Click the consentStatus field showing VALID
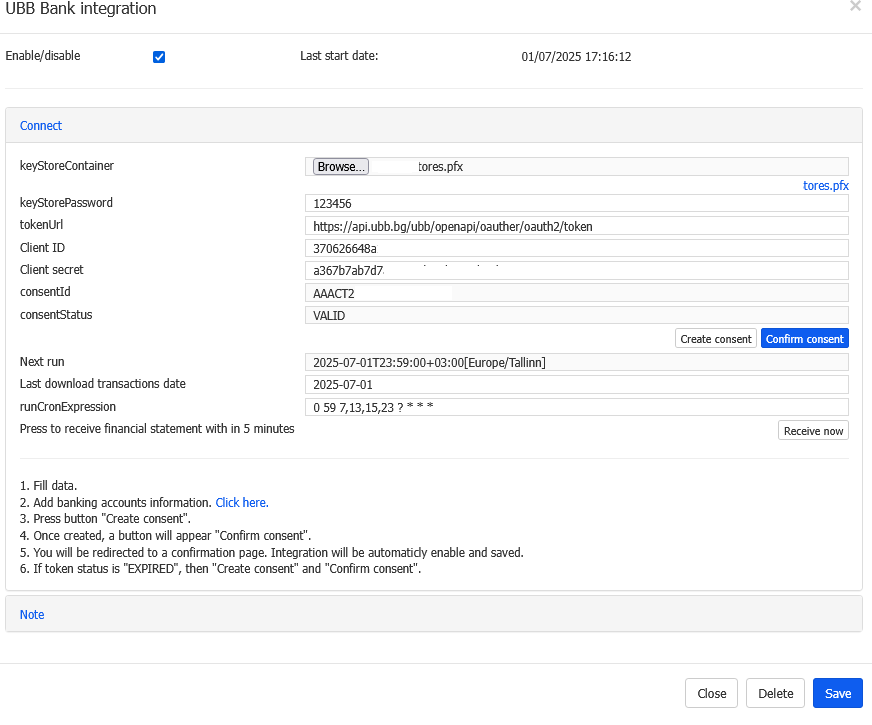 tap(577, 315)
